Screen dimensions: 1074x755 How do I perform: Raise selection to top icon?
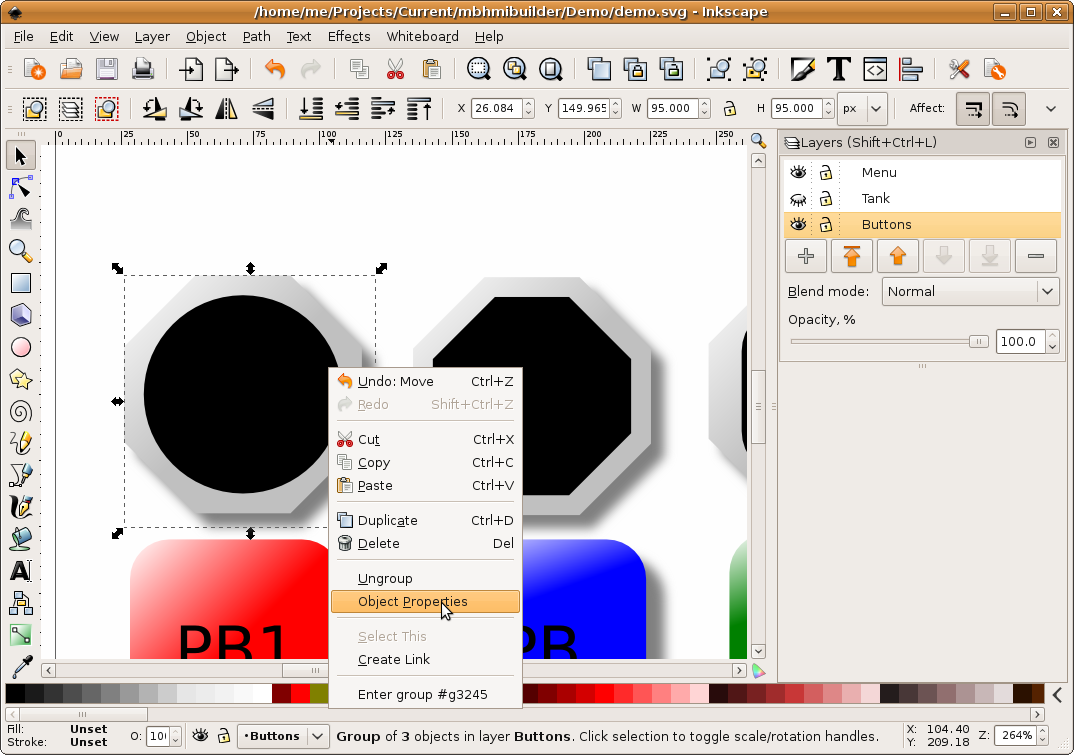(419, 108)
